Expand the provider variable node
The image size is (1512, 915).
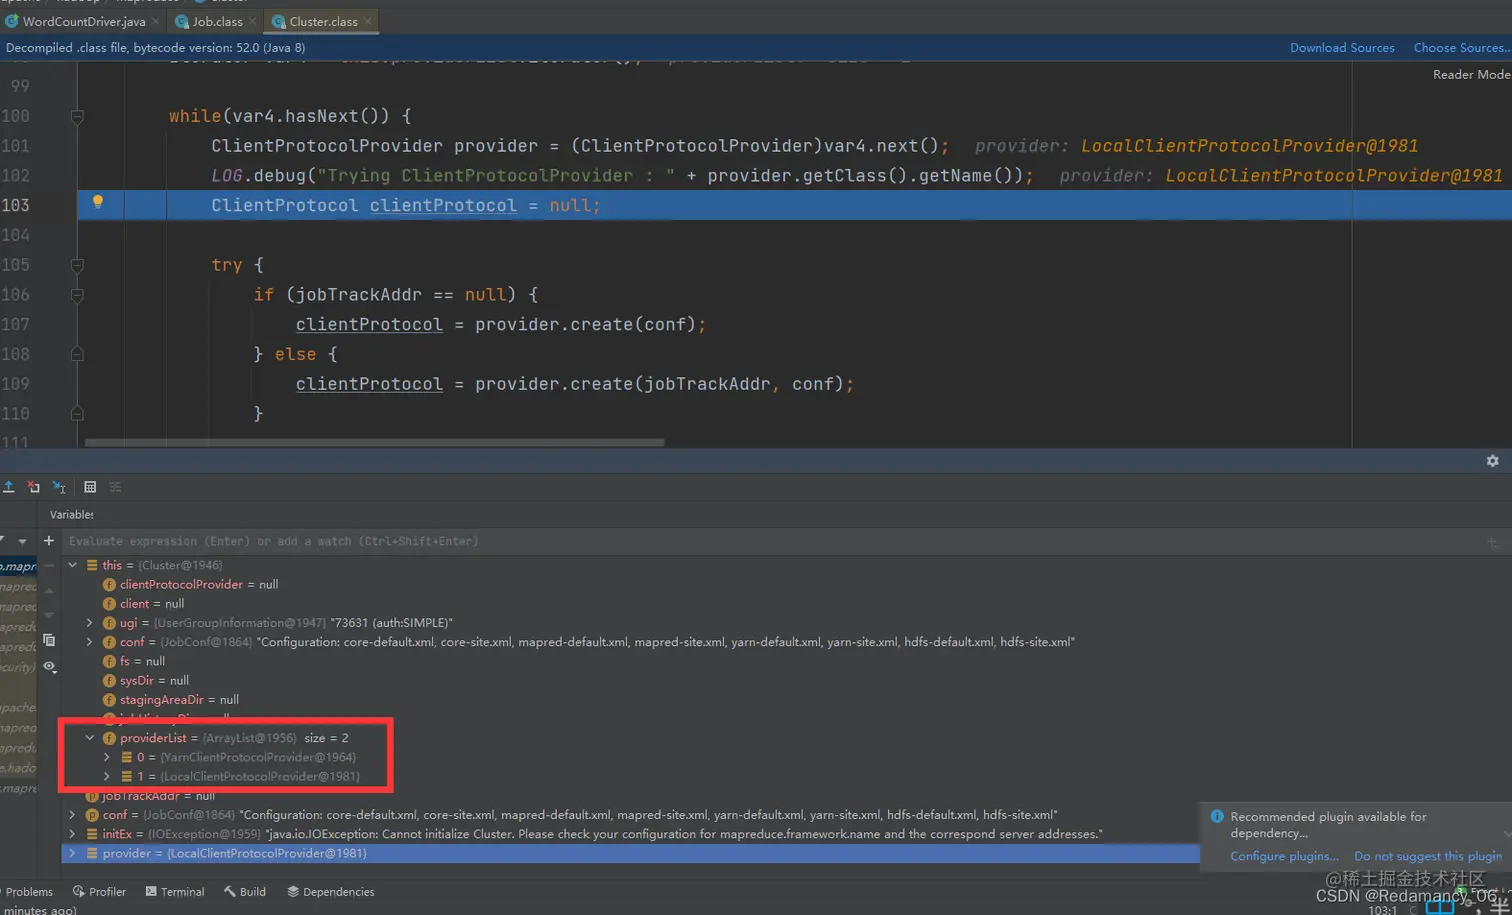pyautogui.click(x=72, y=854)
